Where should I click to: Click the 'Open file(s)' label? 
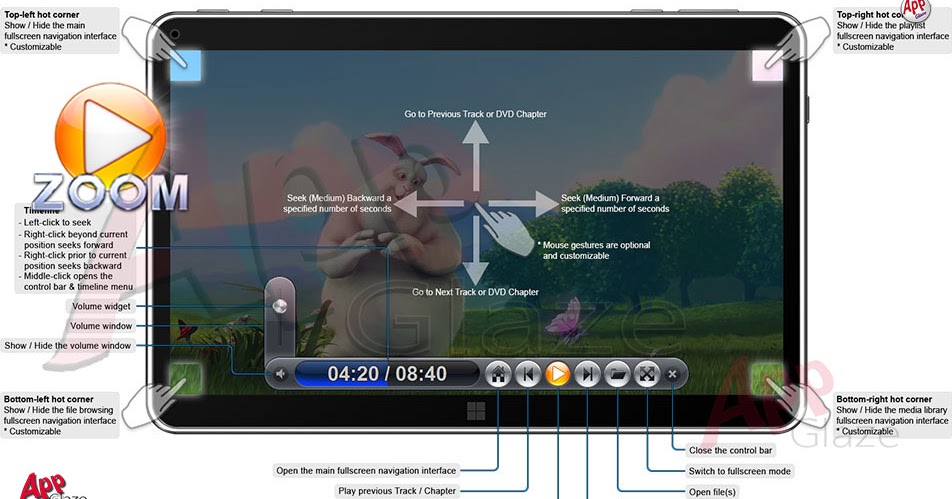712,492
